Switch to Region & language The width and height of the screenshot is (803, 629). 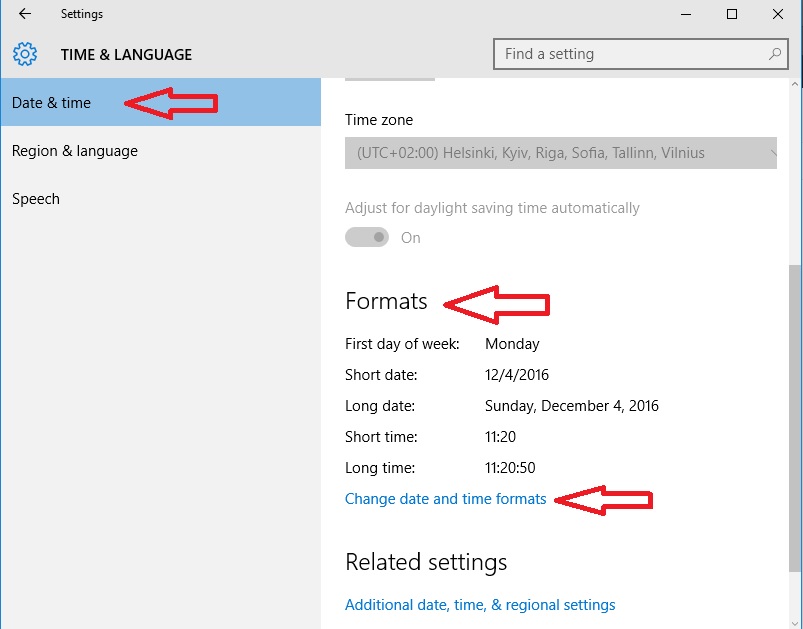[x=75, y=151]
